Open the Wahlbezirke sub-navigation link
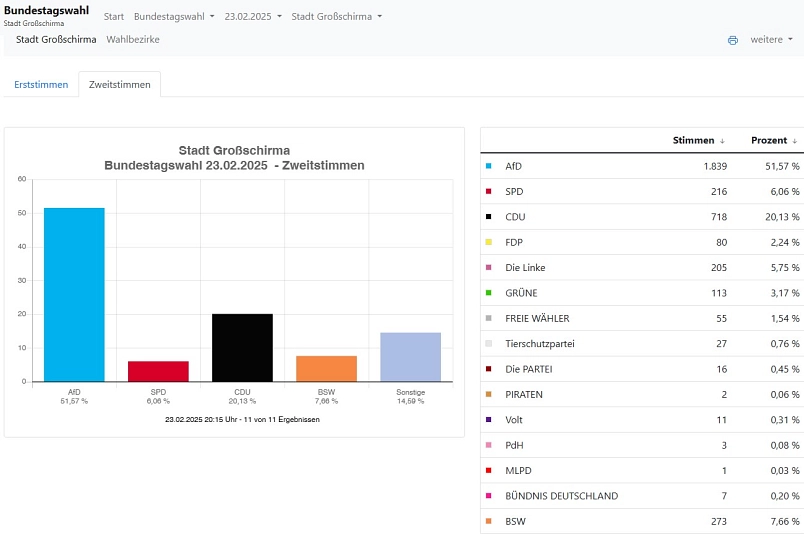This screenshot has height=534, width=804. pos(133,39)
